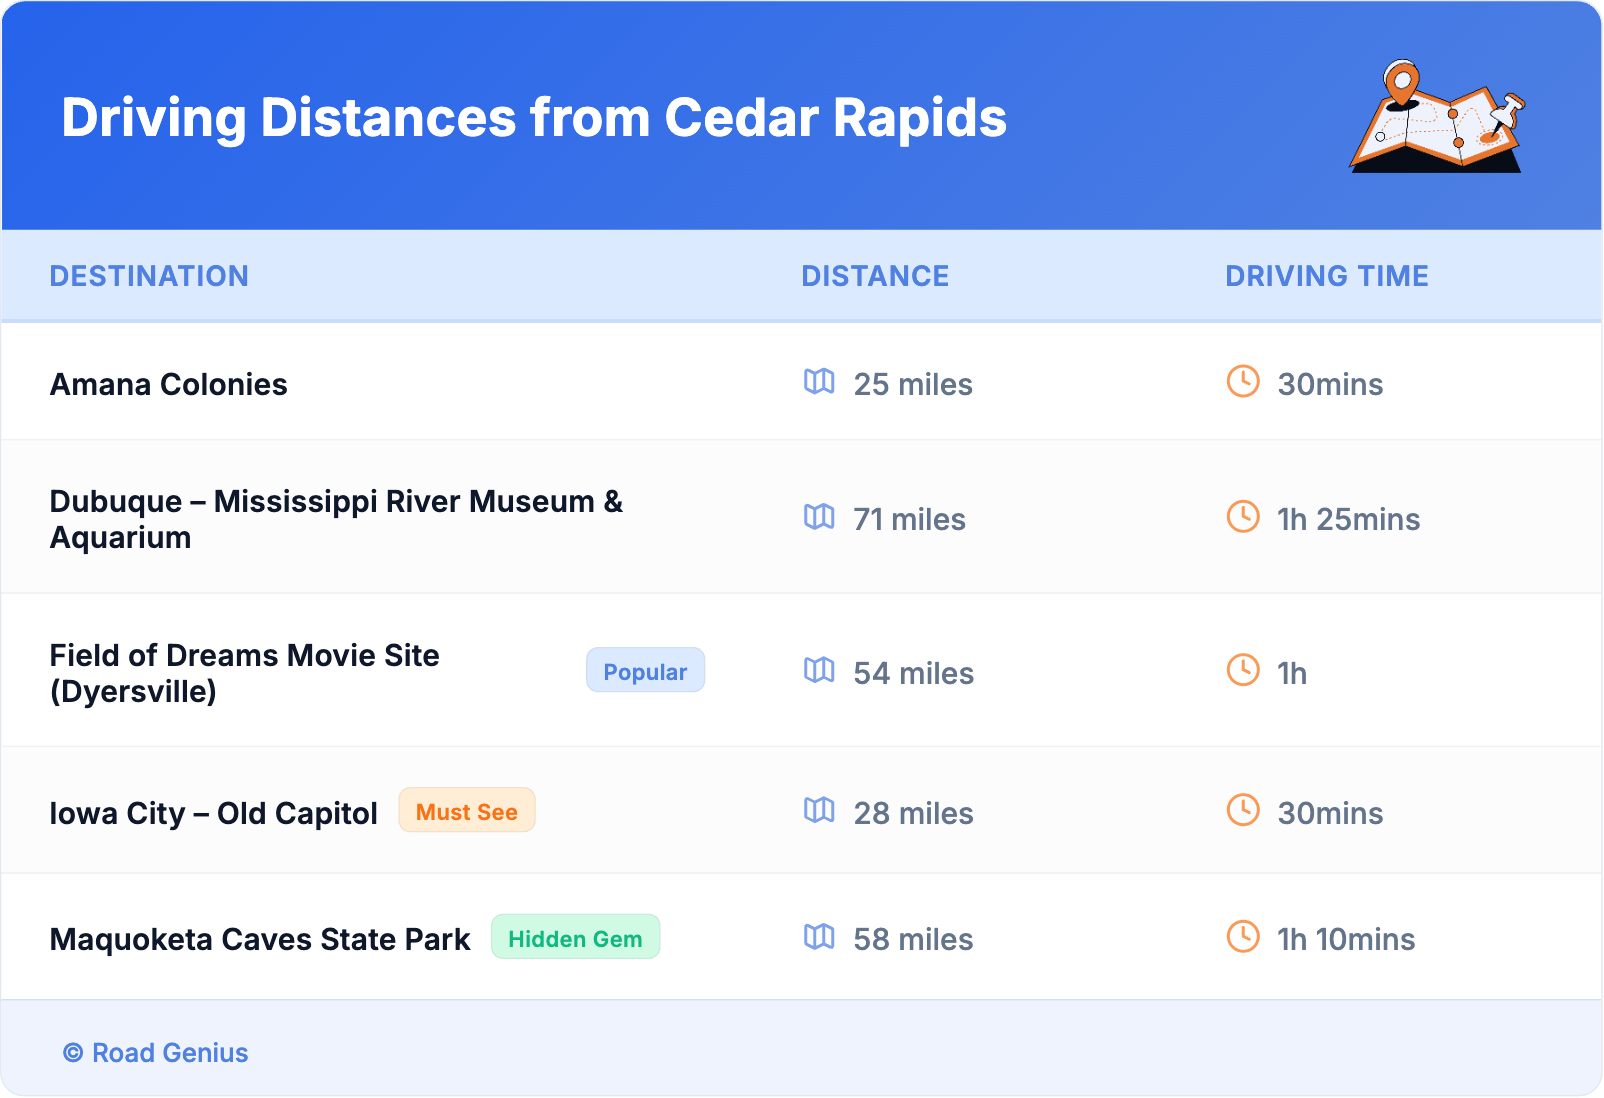Open the Road Genius copyright link
Viewport: 1604px width, 1098px height.
pyautogui.click(x=156, y=1053)
